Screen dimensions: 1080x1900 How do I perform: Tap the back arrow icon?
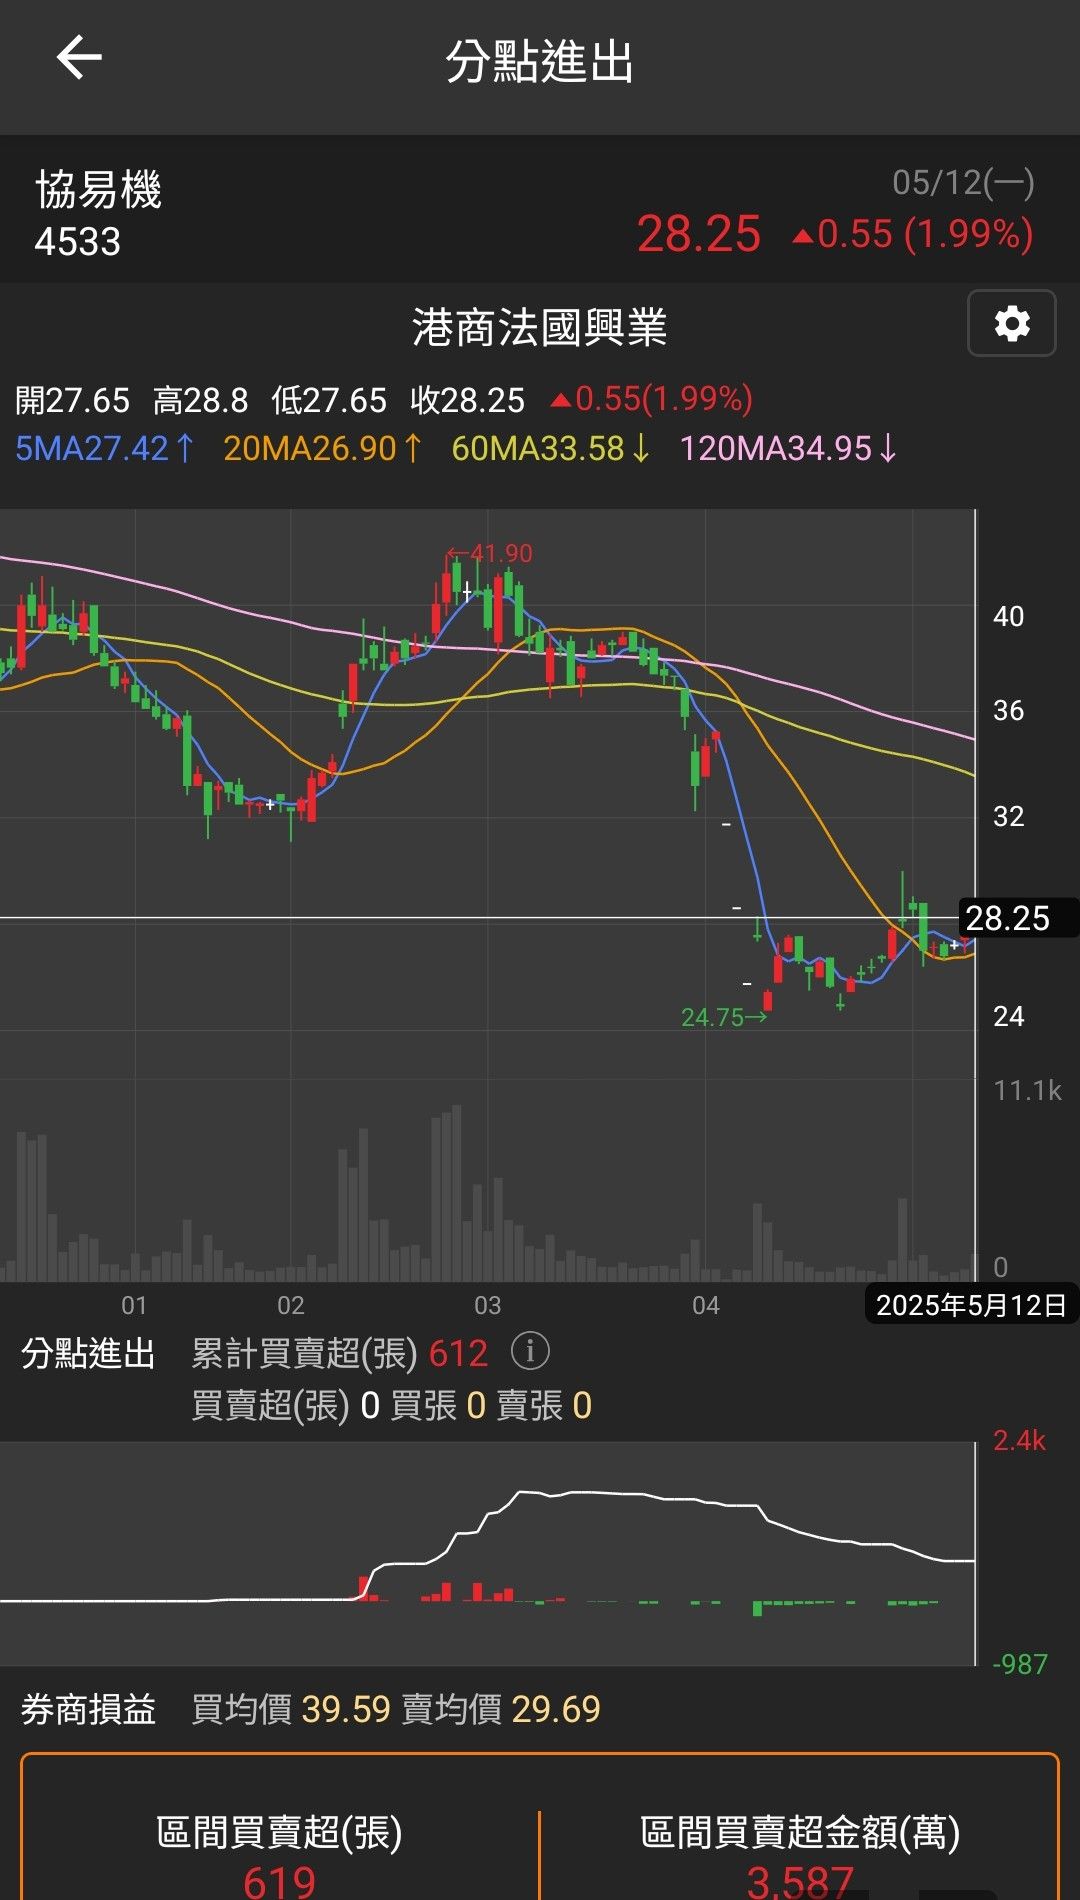tap(79, 57)
